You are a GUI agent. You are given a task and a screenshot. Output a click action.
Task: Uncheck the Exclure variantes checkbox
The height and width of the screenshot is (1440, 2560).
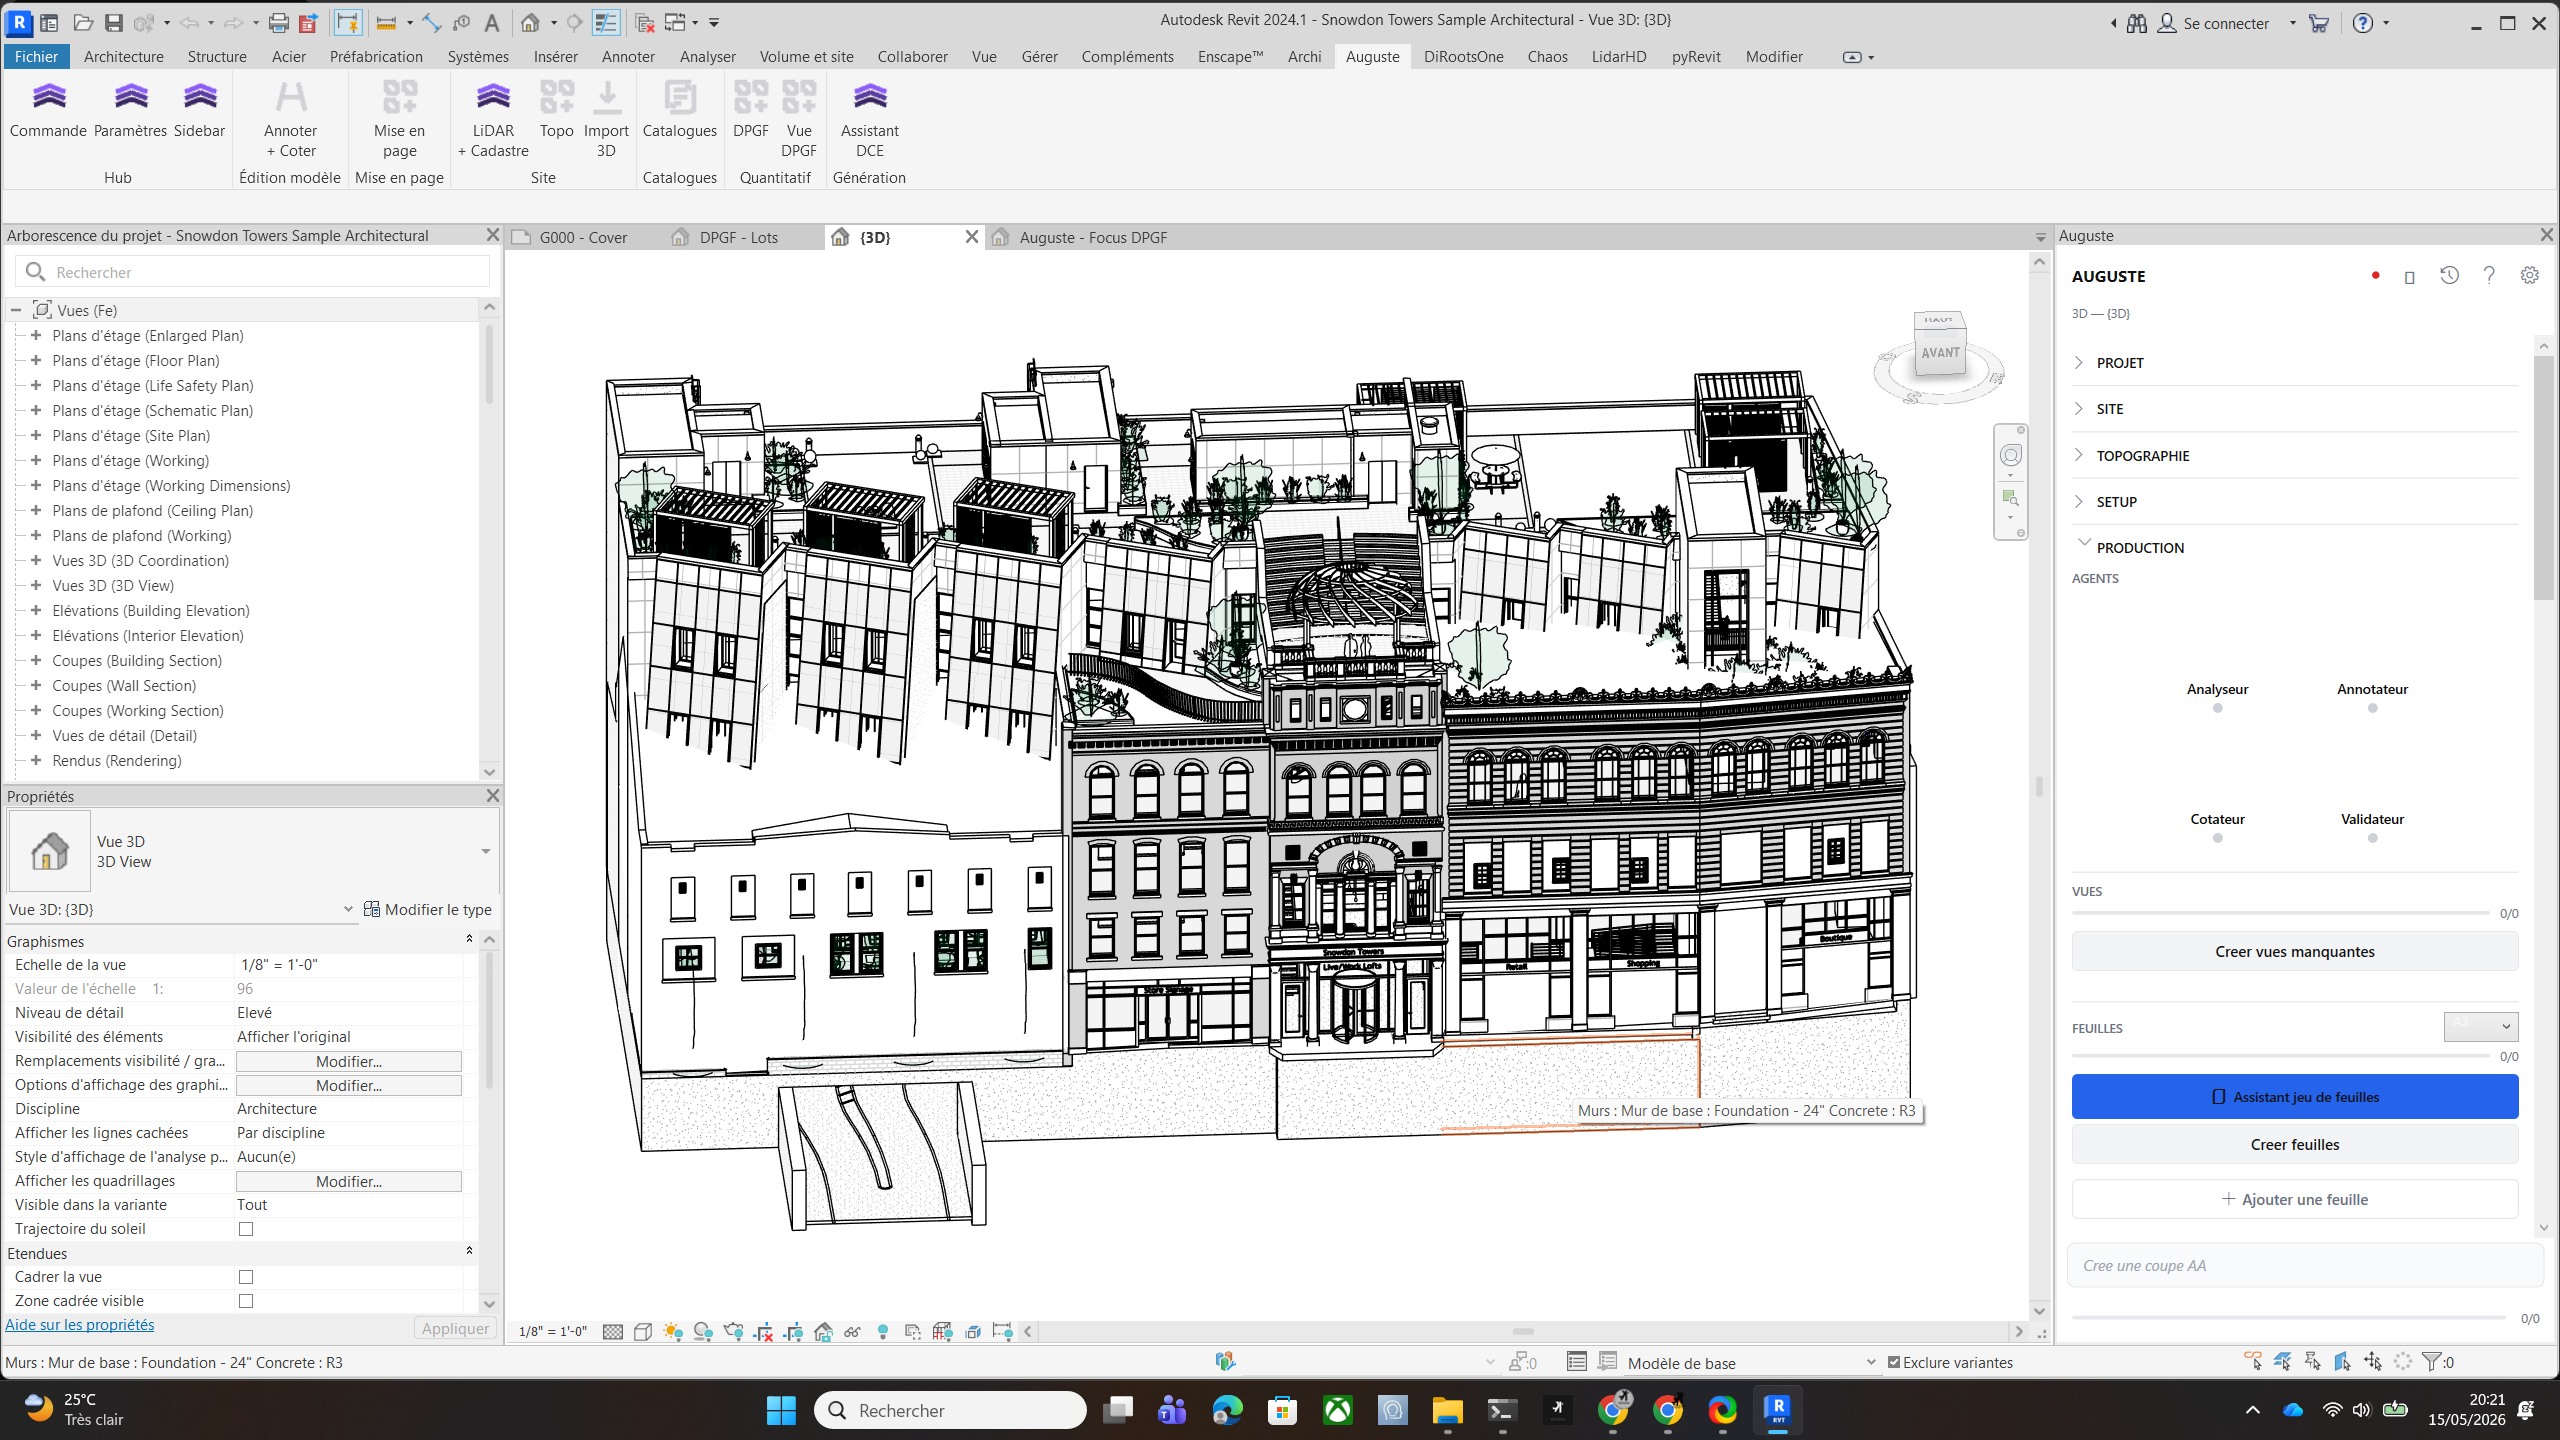[x=1894, y=1362]
